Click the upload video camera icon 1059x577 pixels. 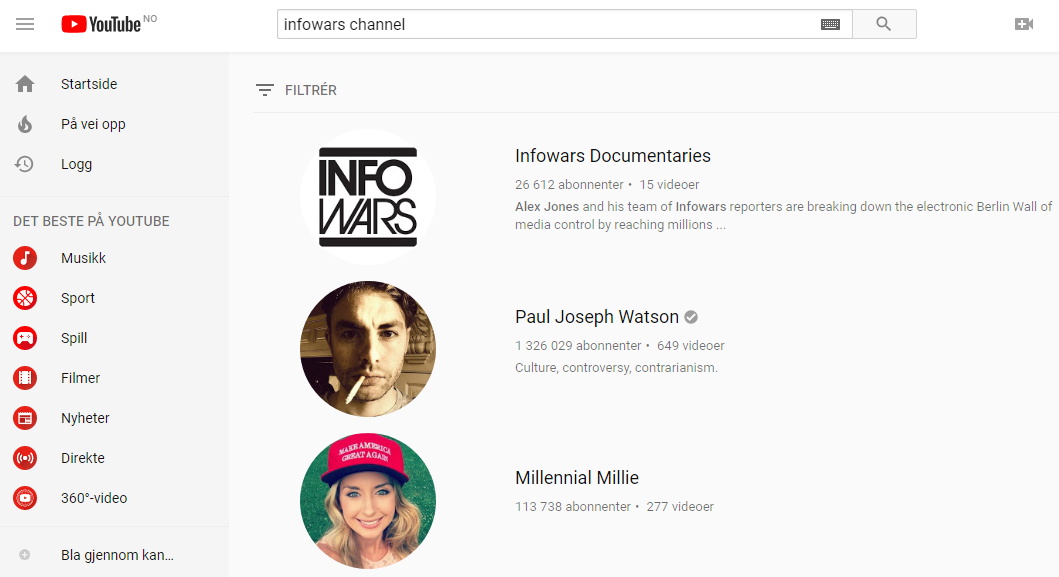[x=1024, y=24]
